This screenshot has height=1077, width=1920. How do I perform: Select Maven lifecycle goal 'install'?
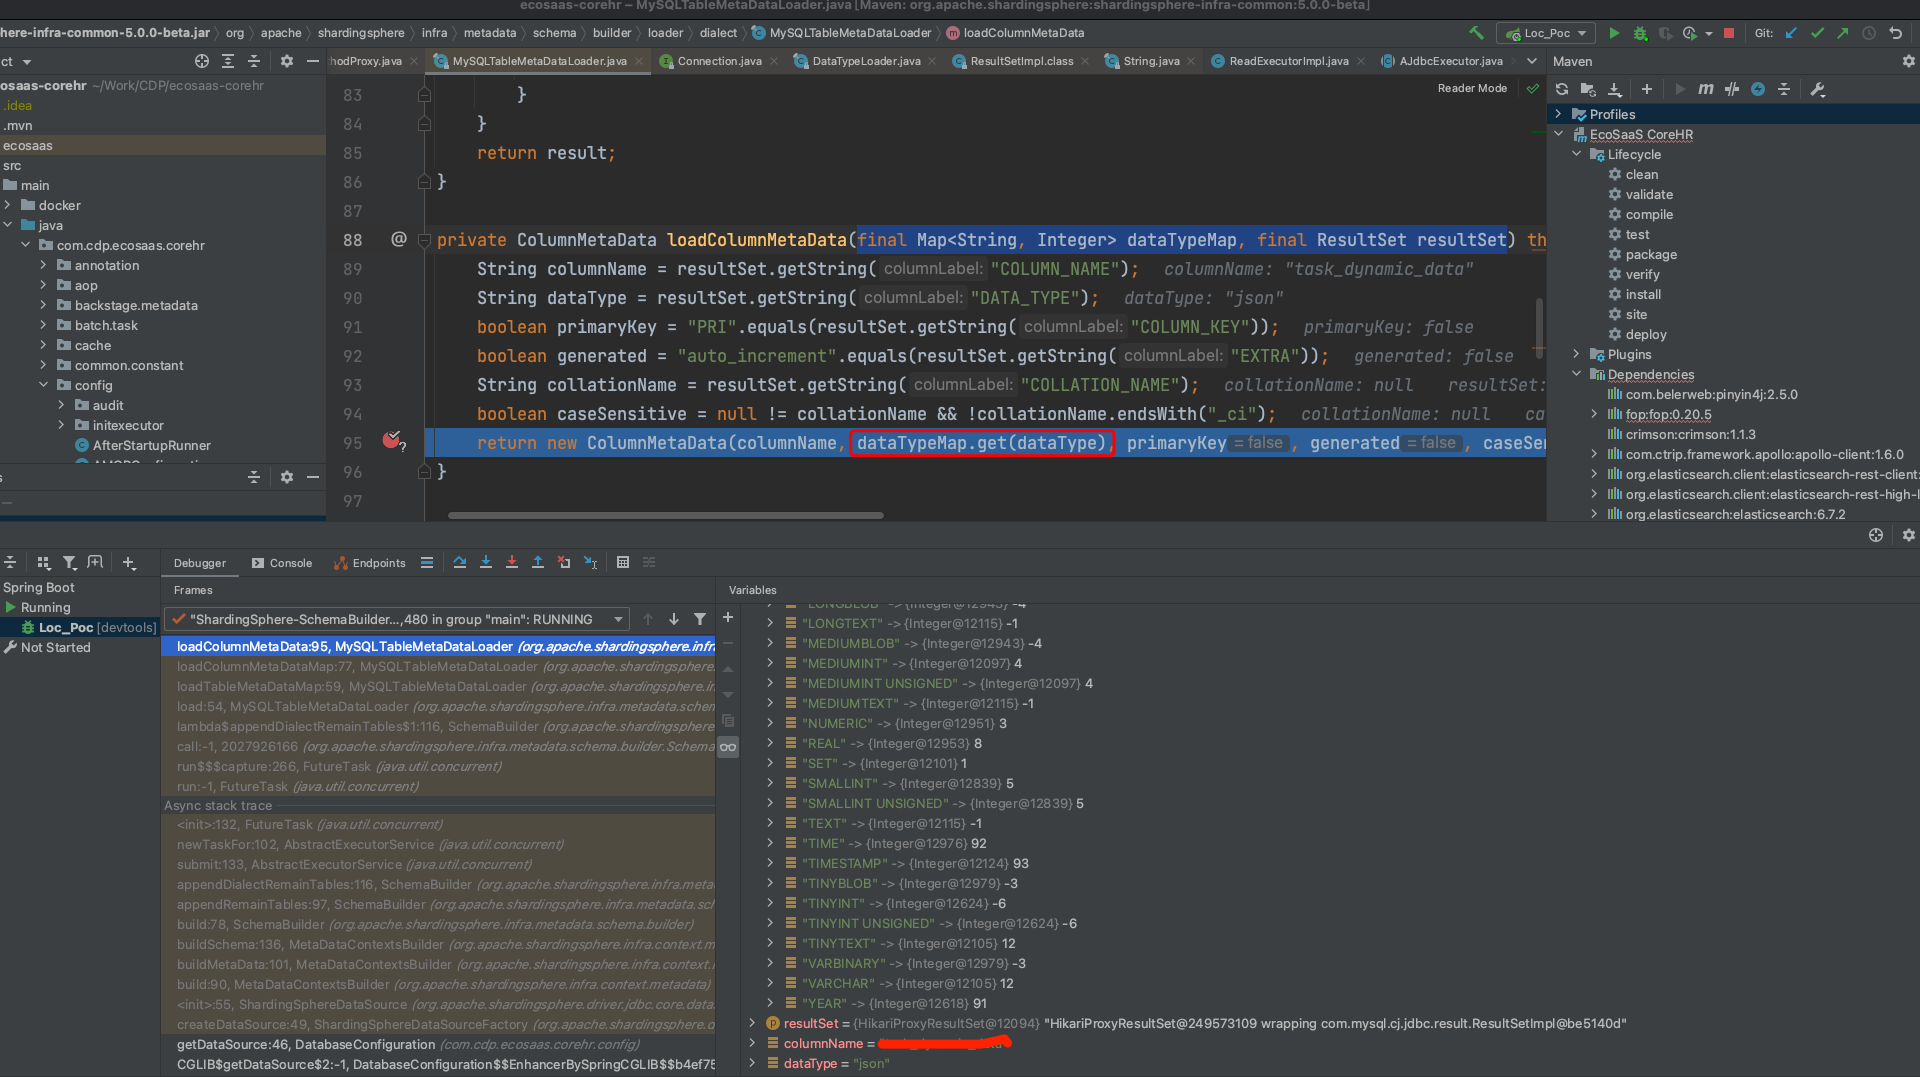pos(1643,294)
